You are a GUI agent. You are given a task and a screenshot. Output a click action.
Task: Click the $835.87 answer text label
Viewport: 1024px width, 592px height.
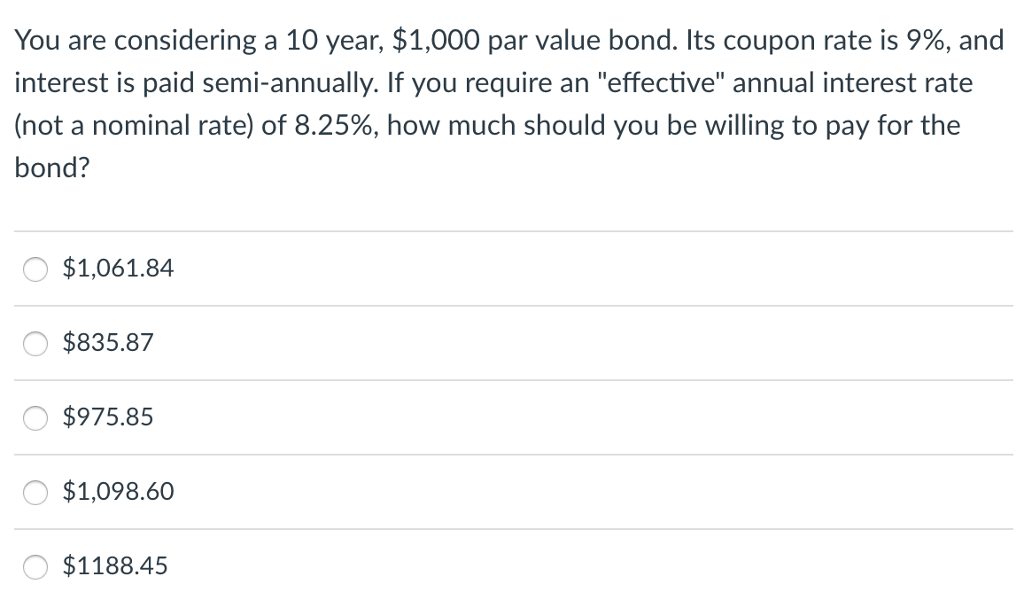coord(107,343)
